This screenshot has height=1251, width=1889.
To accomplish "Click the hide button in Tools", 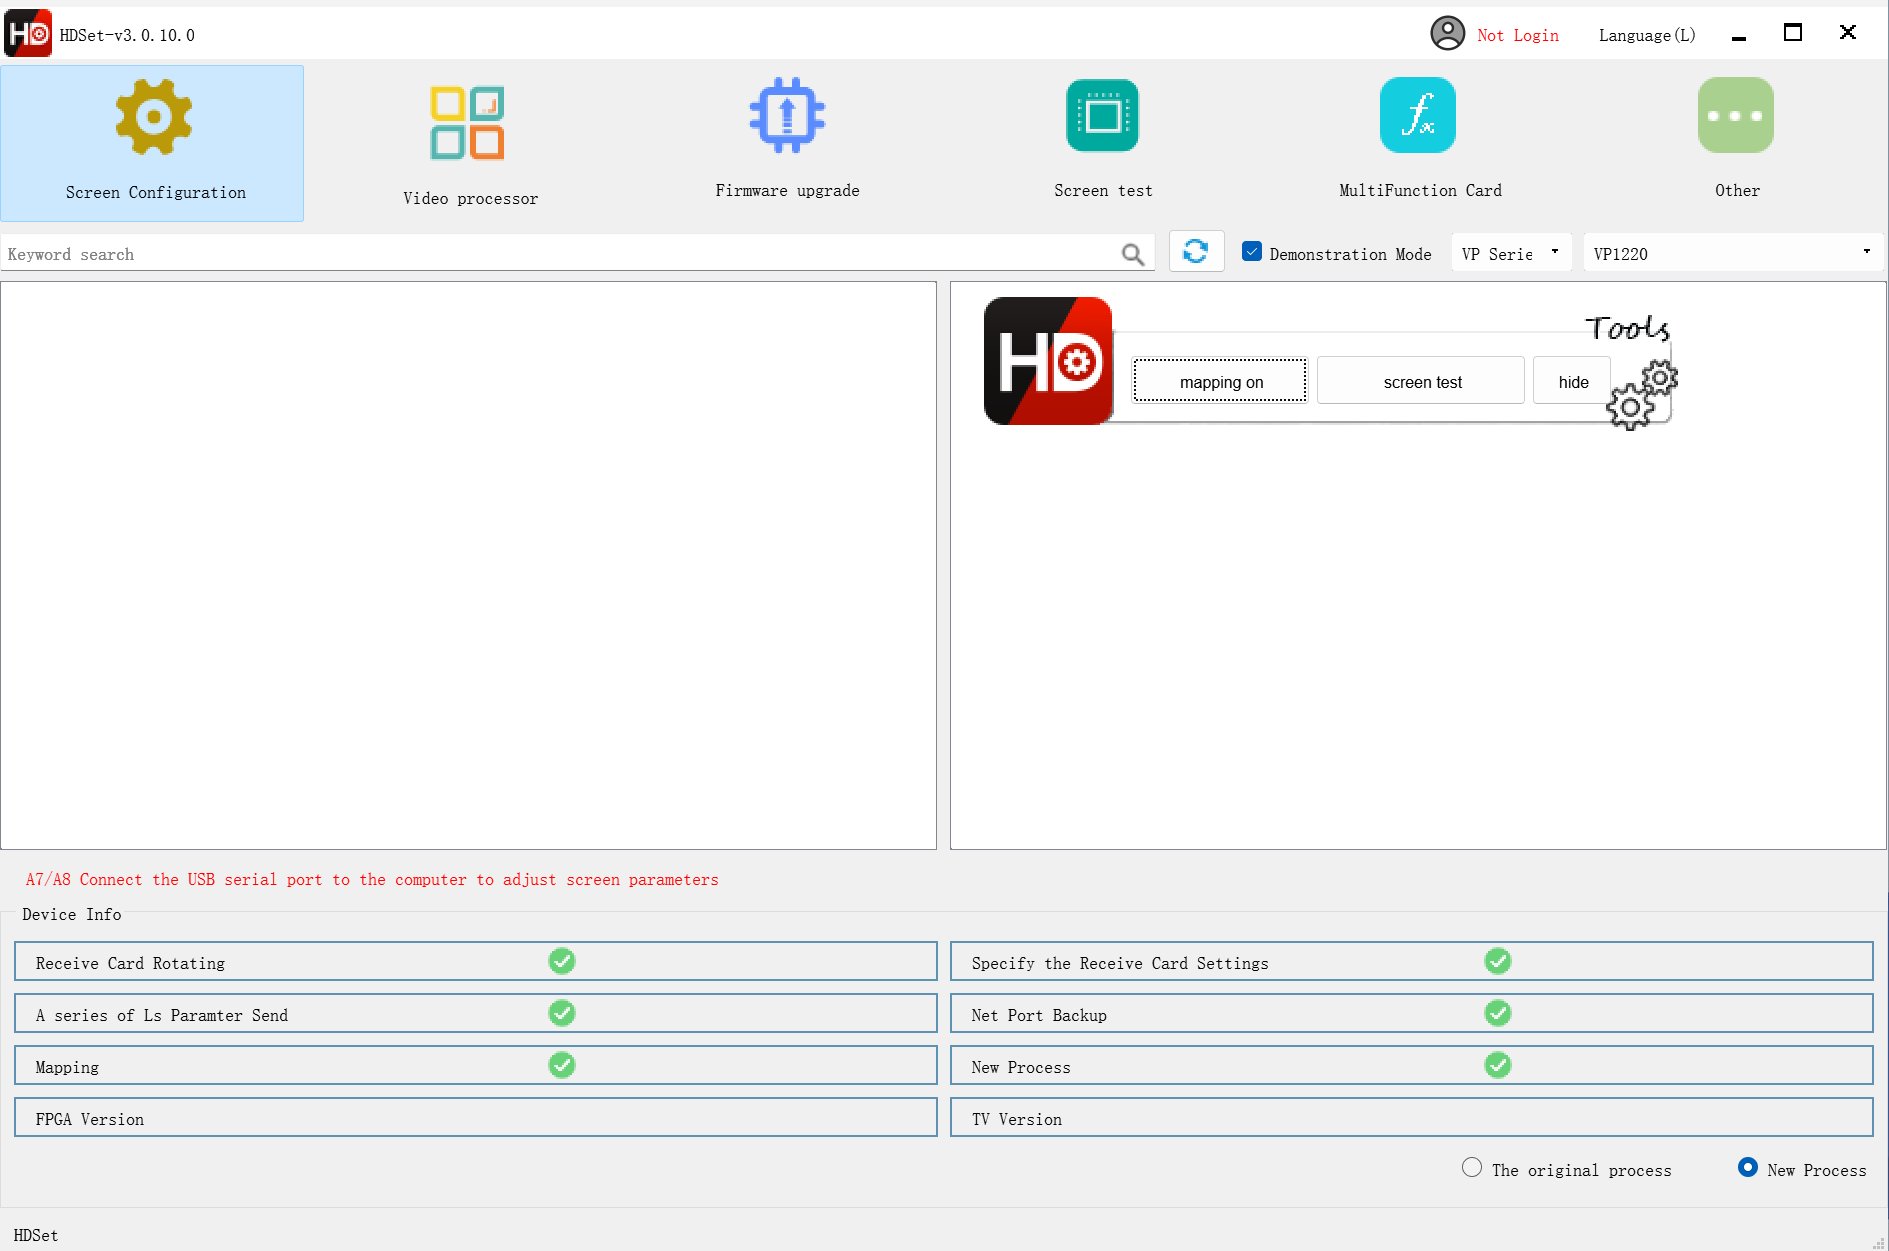I will click(1572, 381).
